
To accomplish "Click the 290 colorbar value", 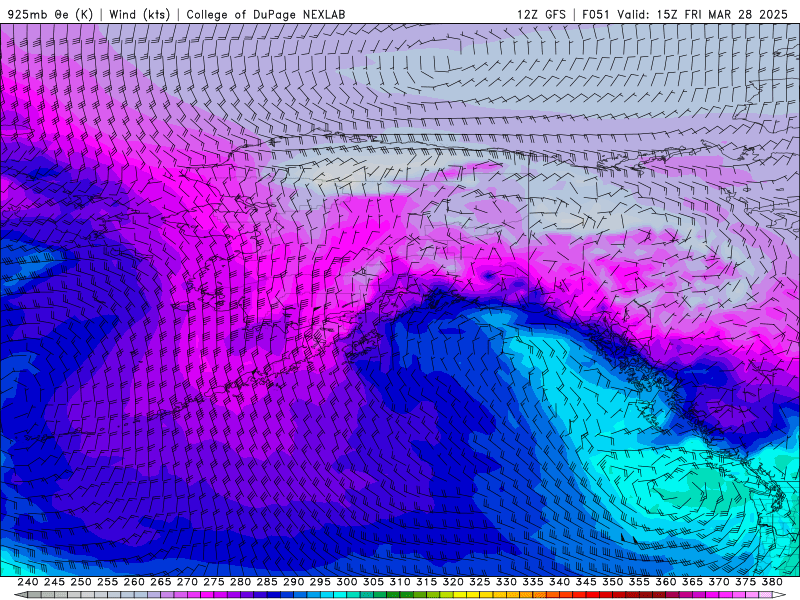I will pyautogui.click(x=293, y=582).
